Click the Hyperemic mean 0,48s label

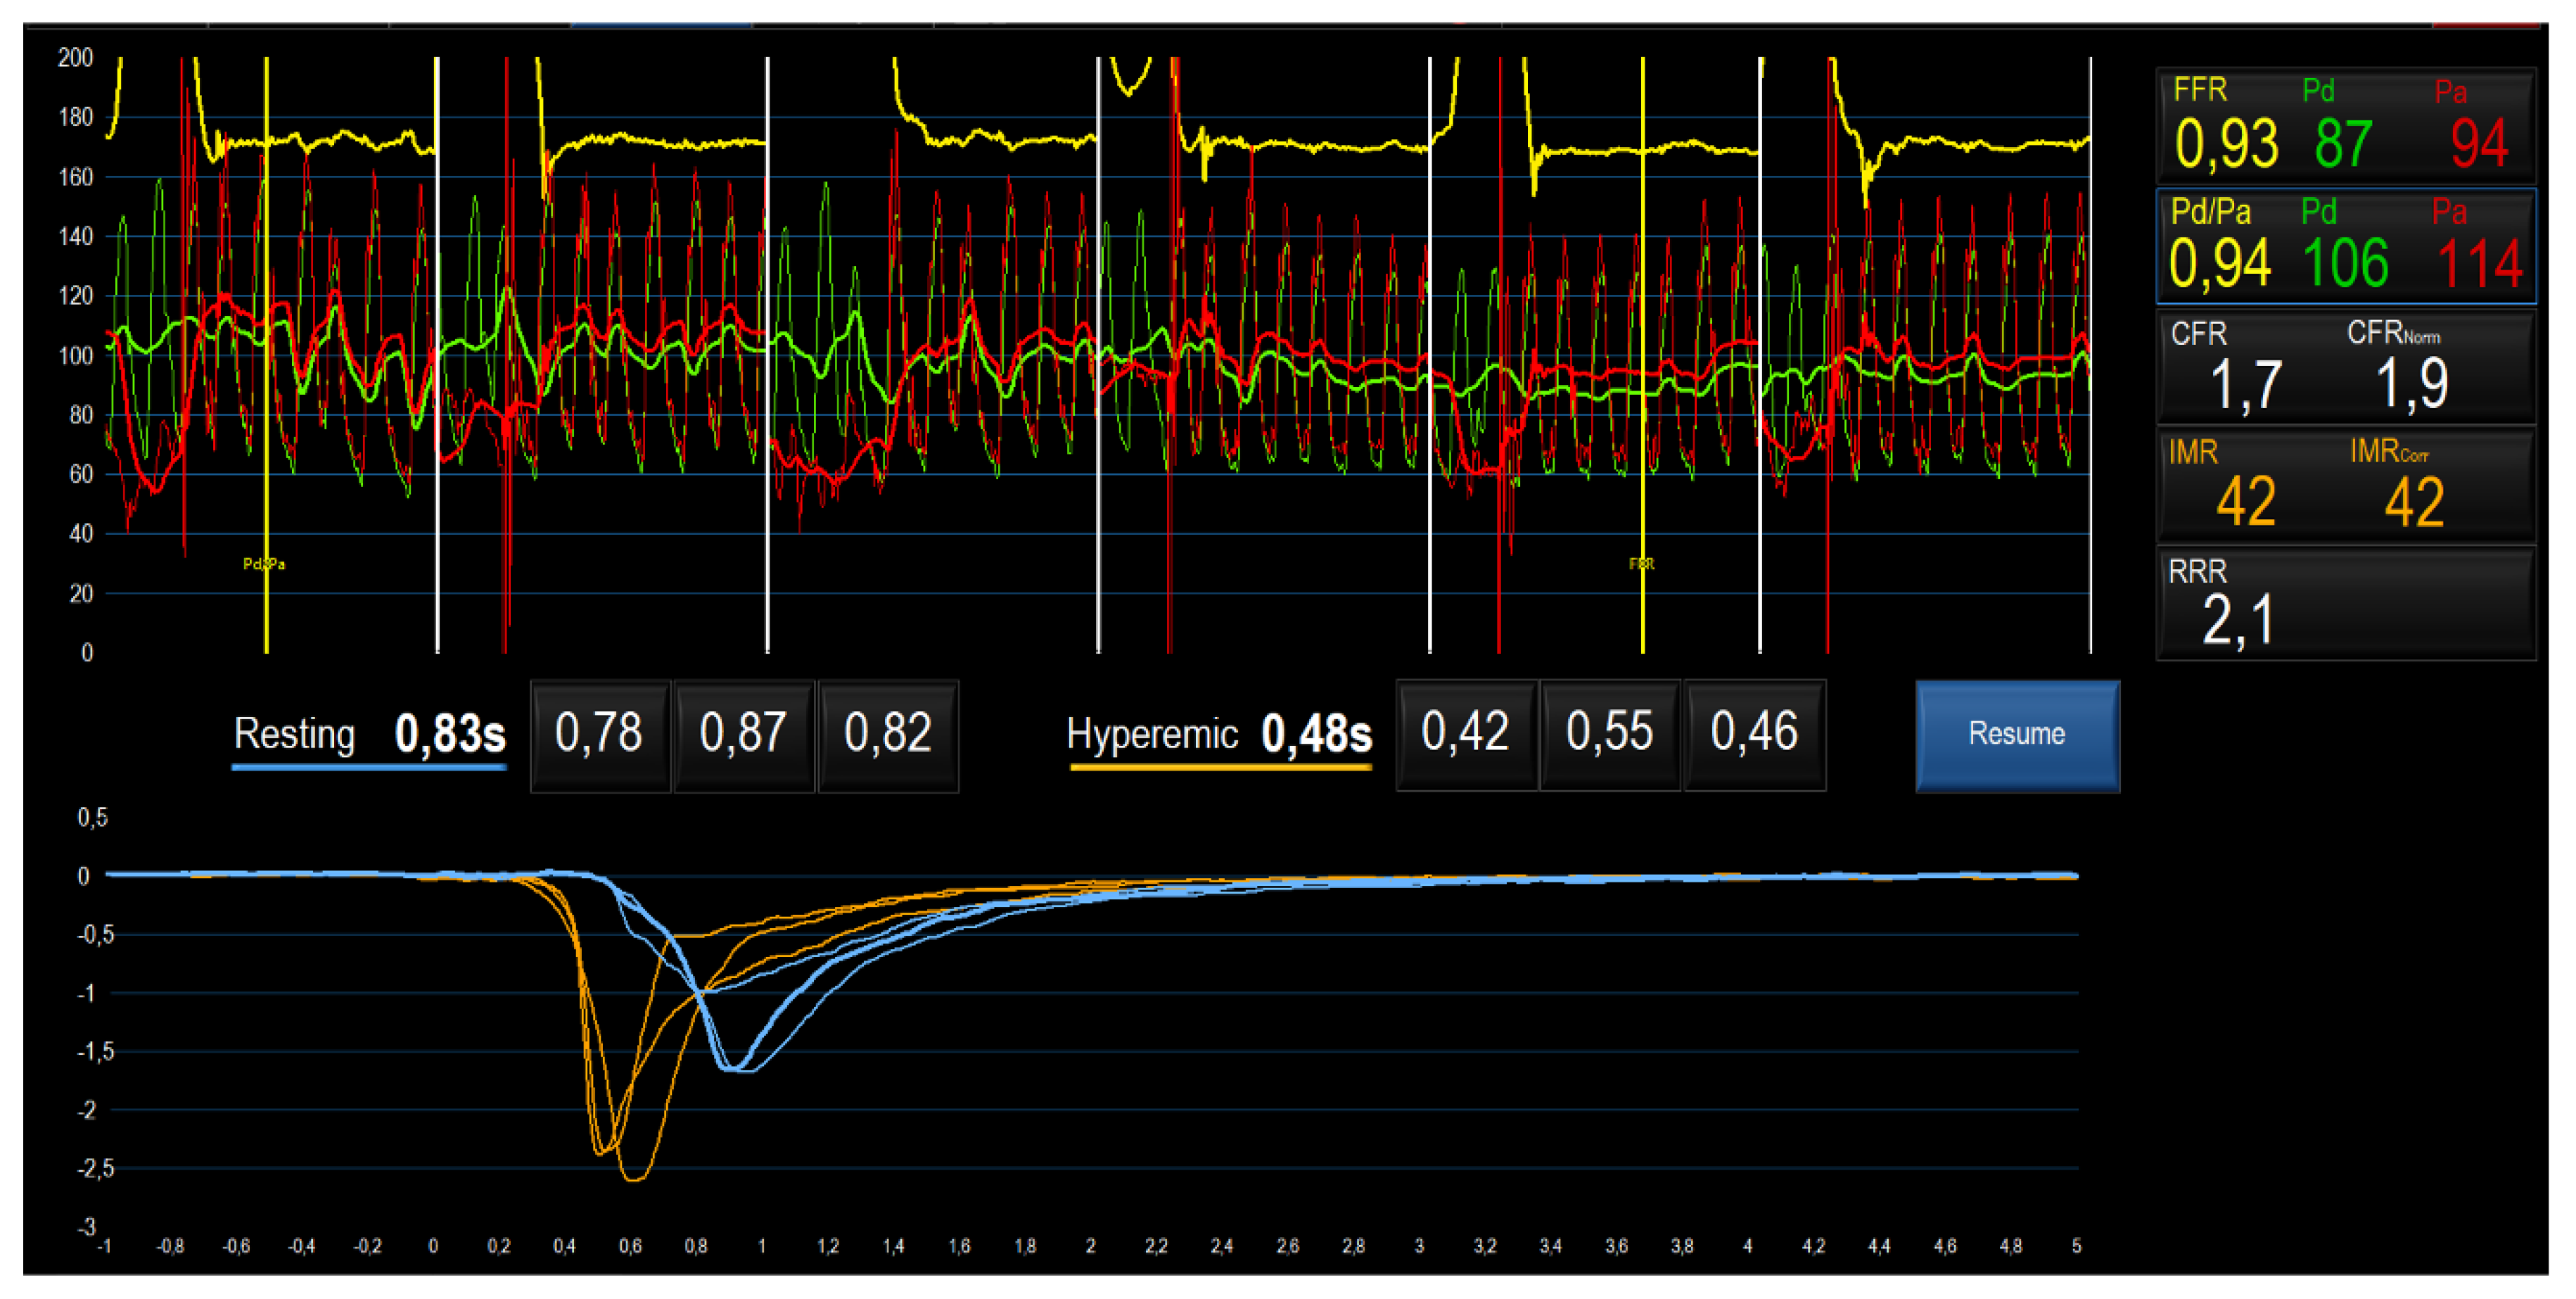pos(1219,735)
